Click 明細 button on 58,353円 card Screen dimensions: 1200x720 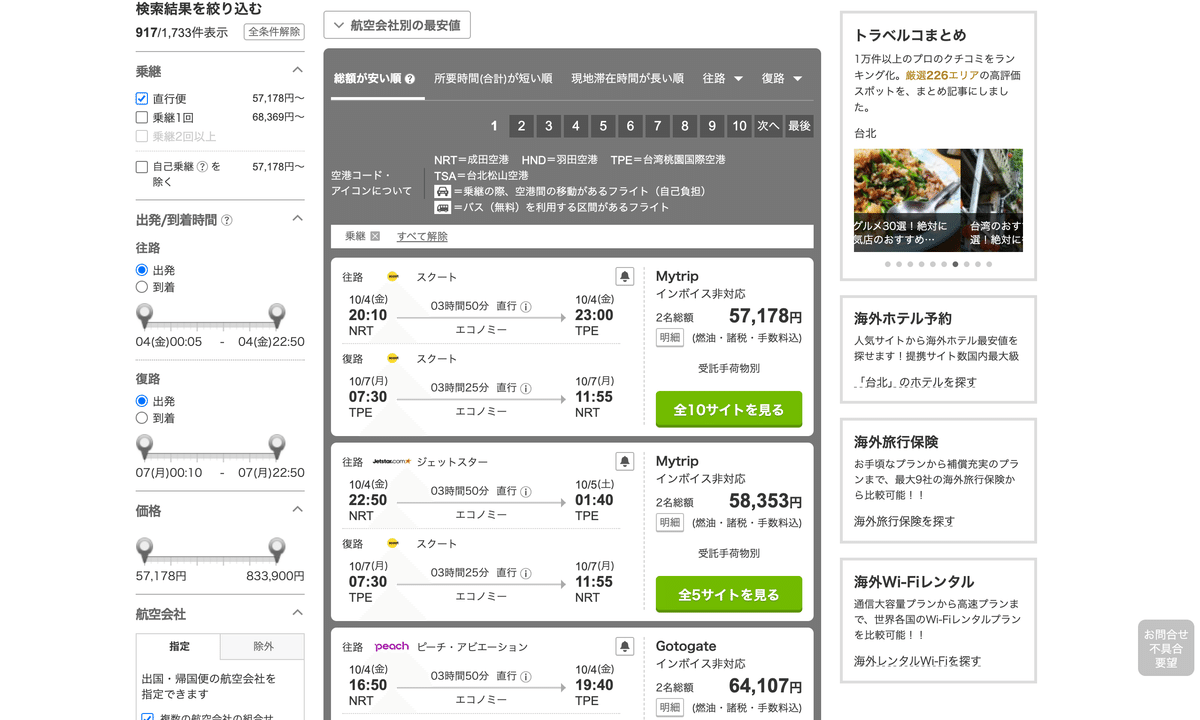(x=669, y=523)
